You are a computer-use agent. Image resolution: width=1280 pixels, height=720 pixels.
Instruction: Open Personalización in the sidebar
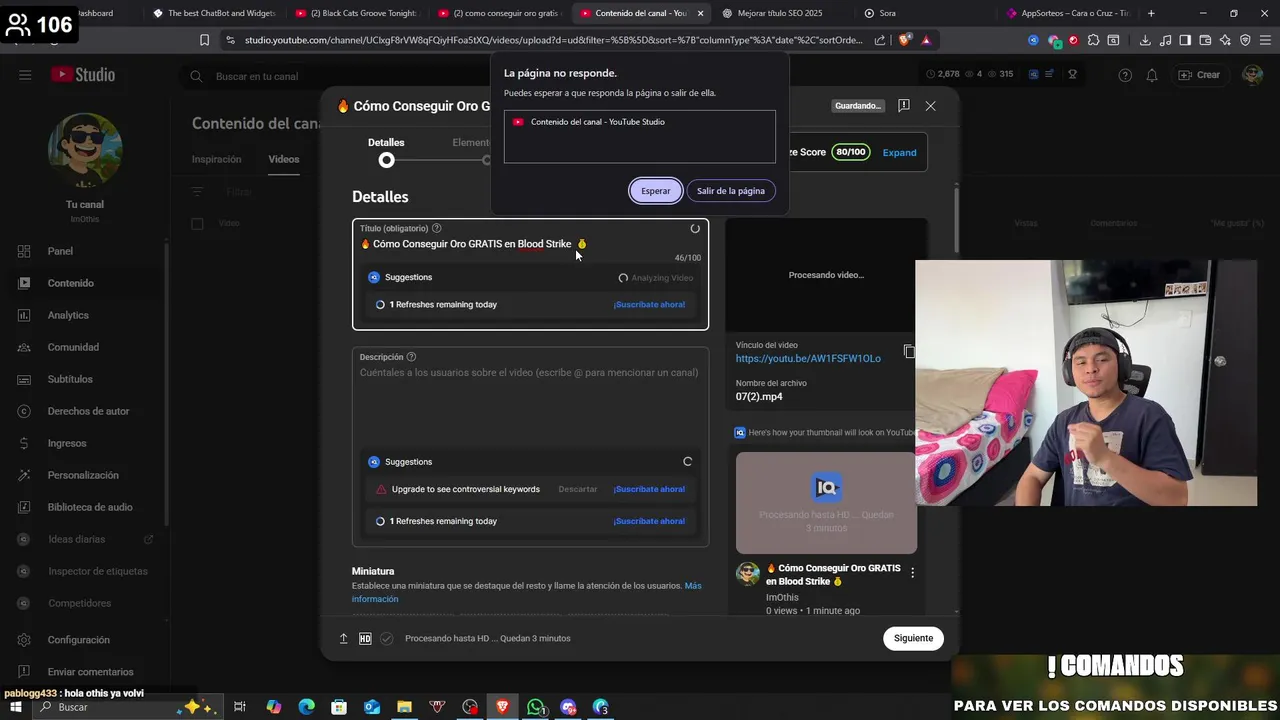pos(84,475)
